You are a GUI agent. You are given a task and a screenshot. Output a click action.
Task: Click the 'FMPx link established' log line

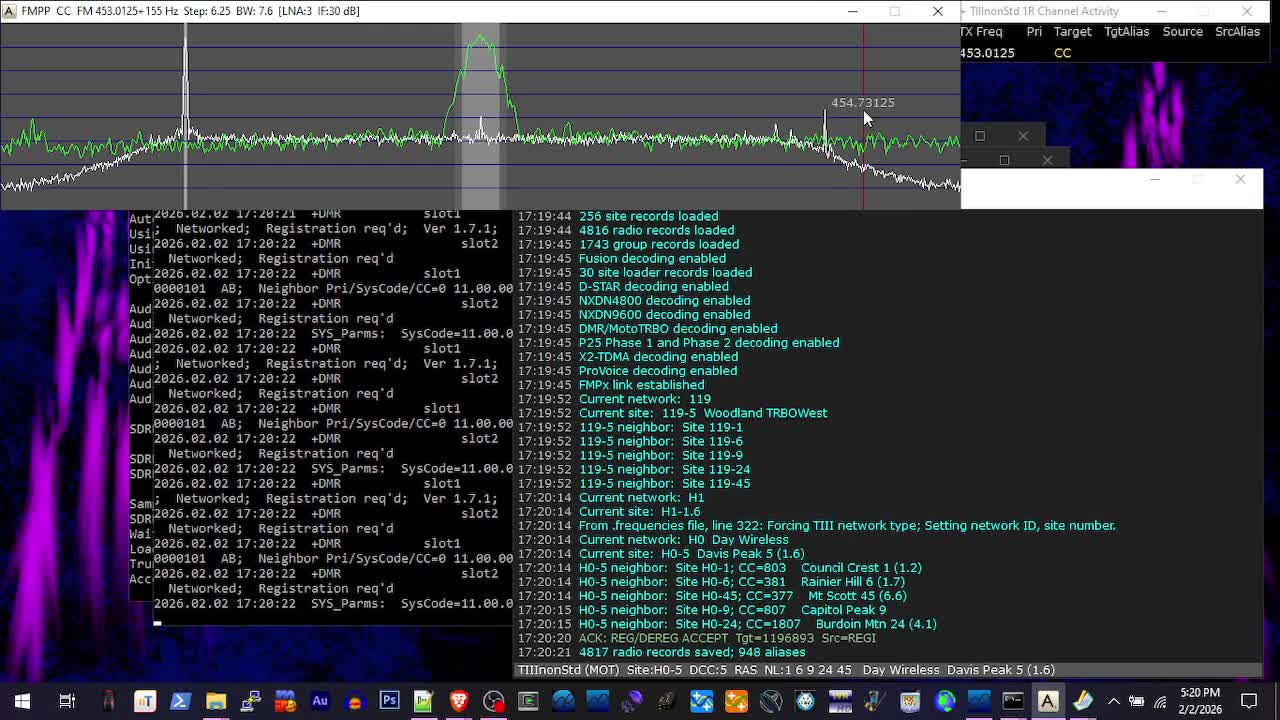pyautogui.click(x=641, y=385)
